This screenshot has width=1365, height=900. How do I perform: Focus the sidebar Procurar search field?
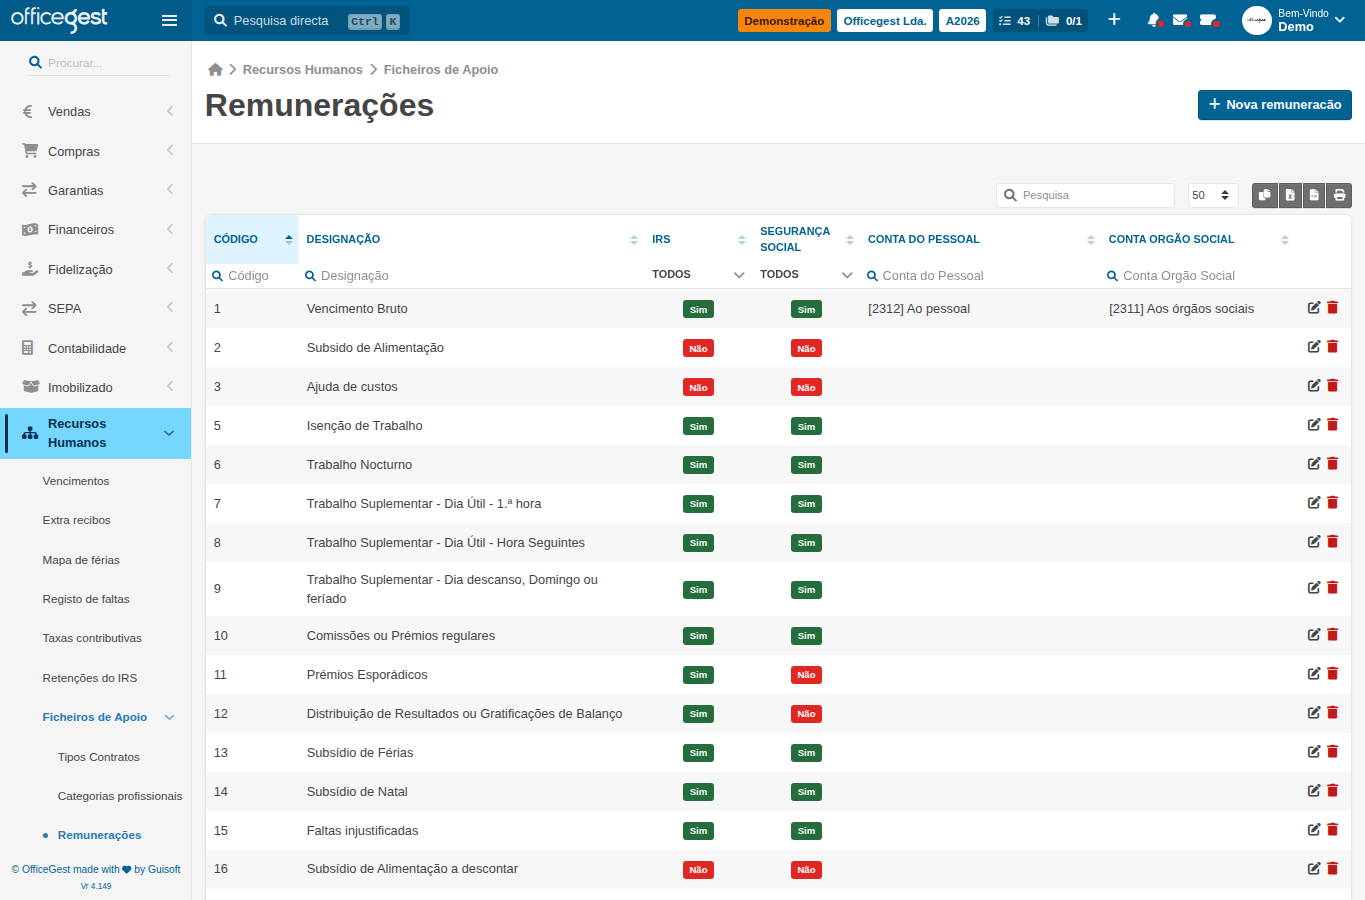98,62
